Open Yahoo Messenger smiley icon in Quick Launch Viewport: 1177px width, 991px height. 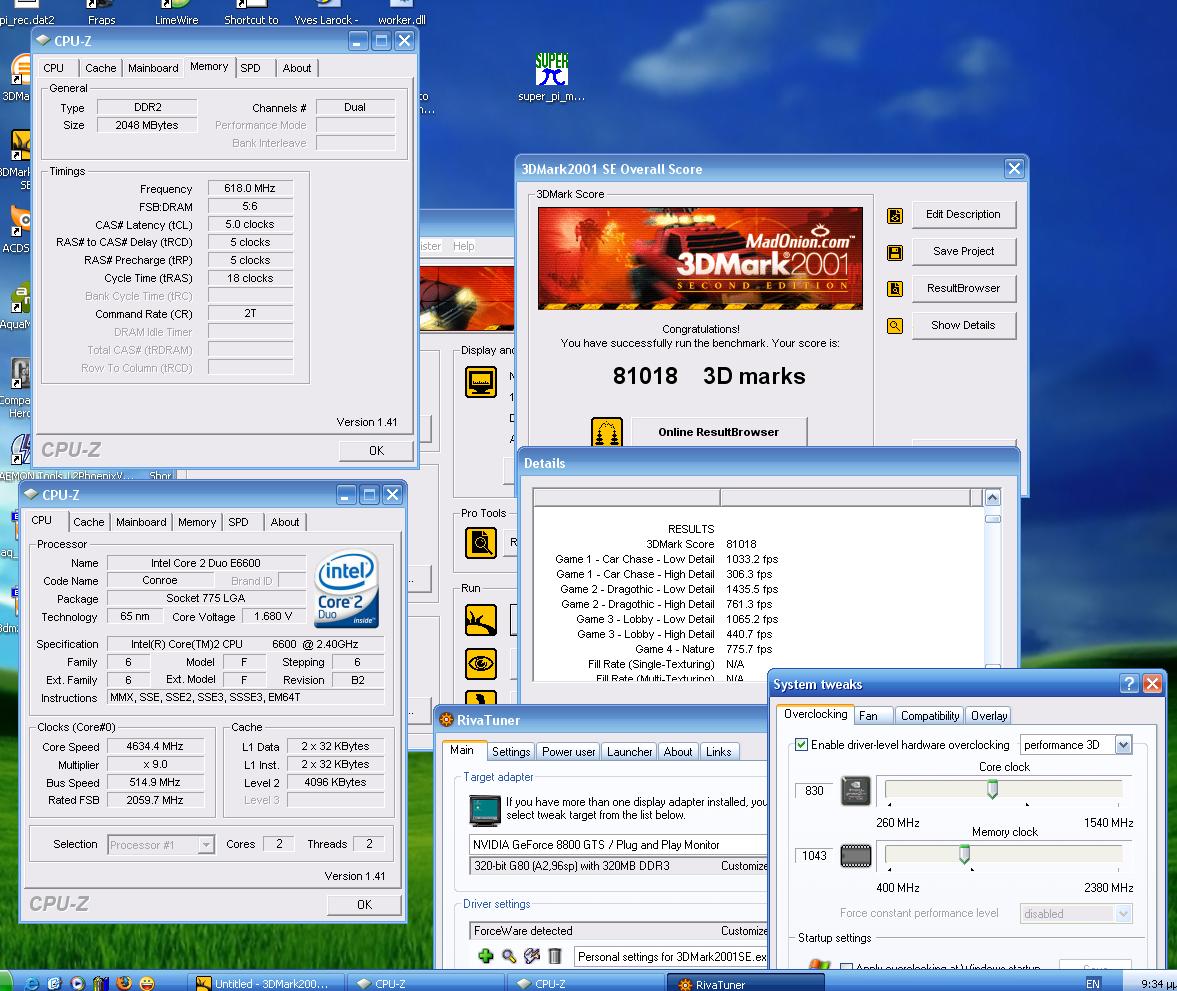pos(147,983)
